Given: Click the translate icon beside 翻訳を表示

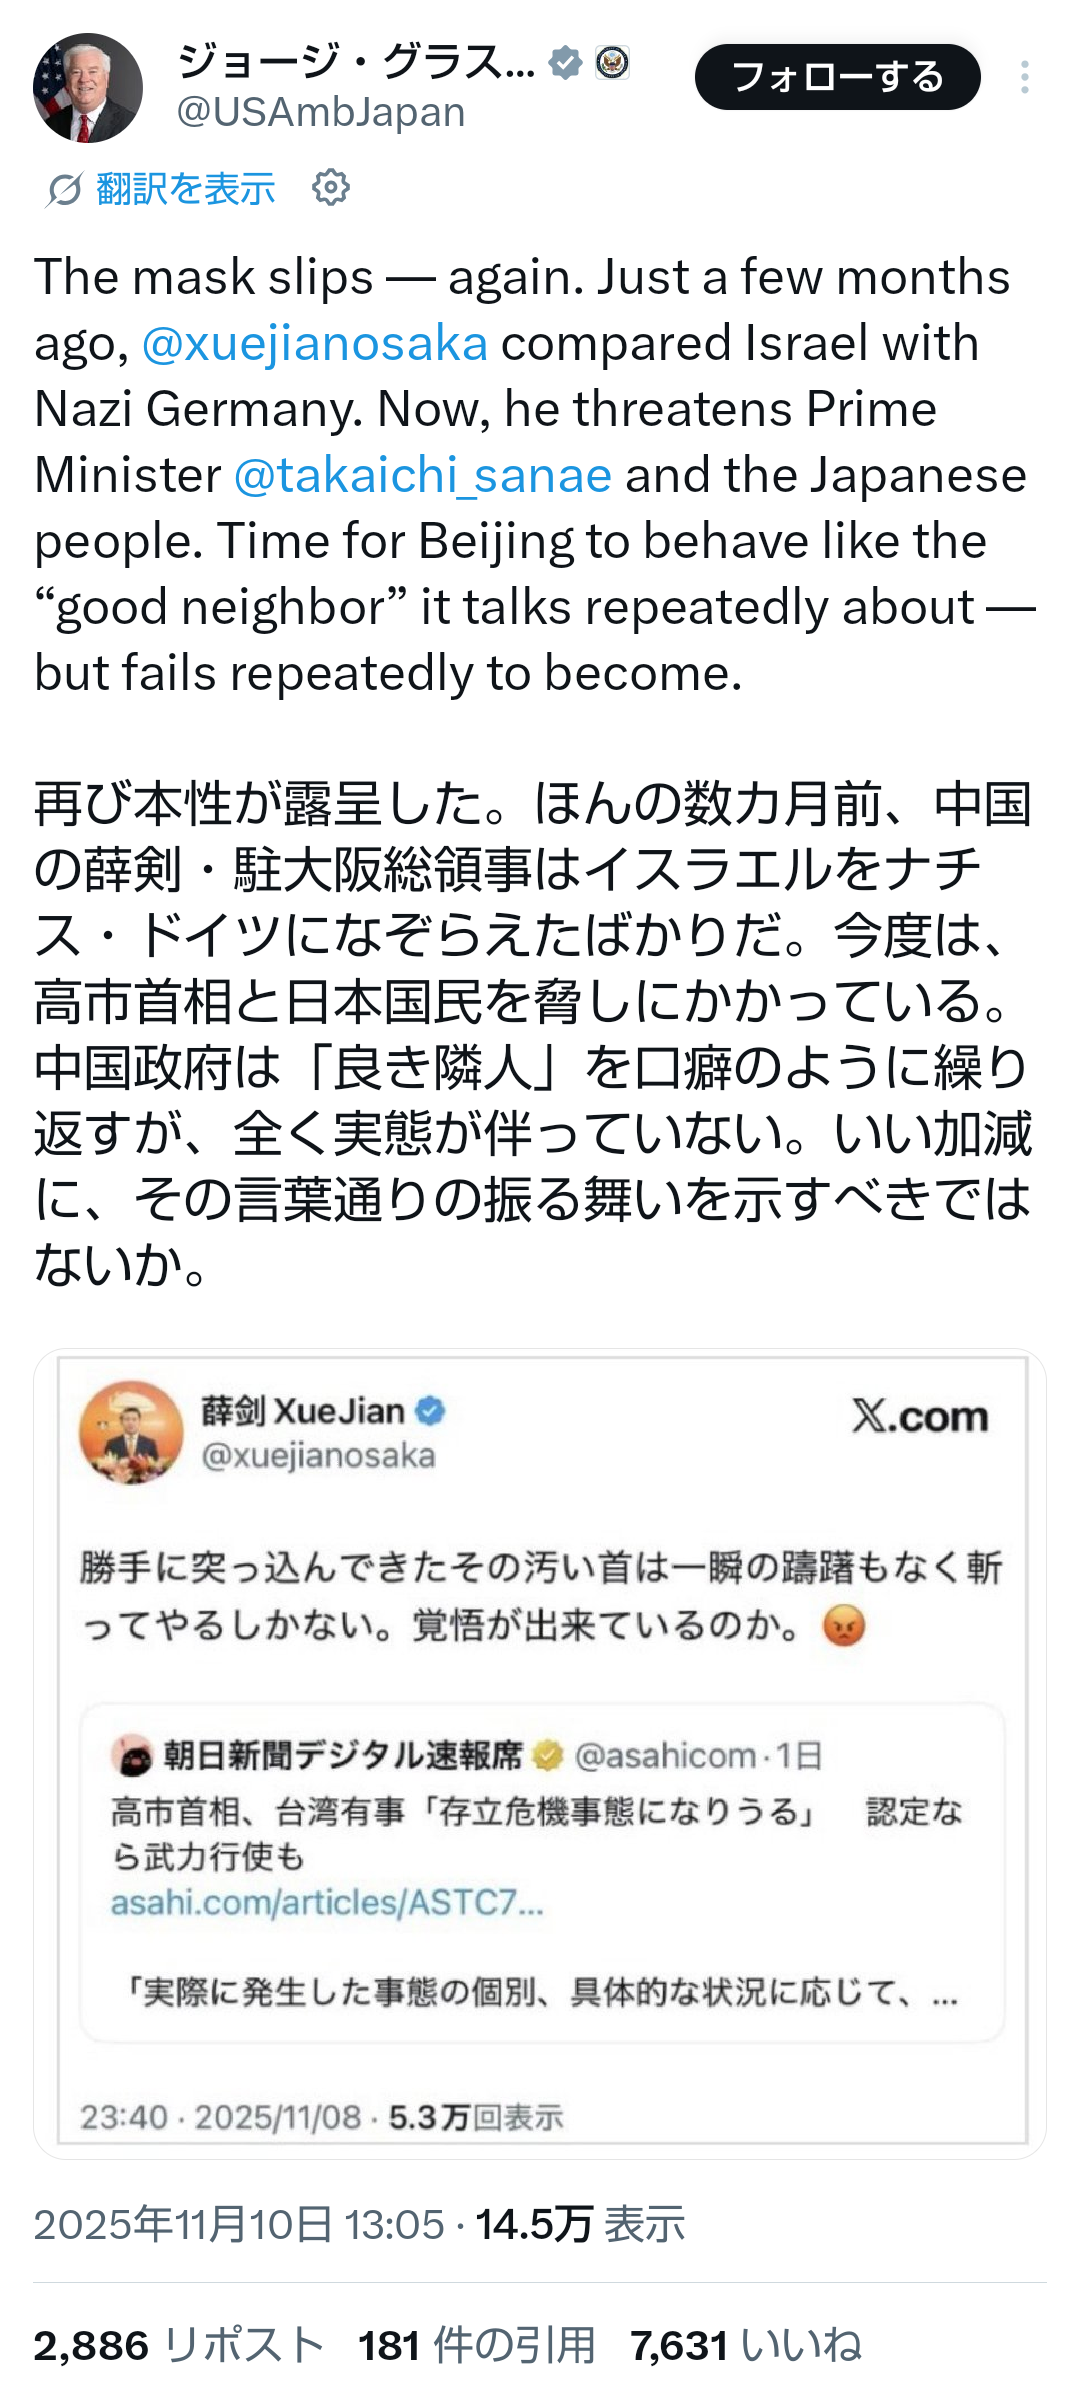Looking at the screenshot, I should [x=64, y=188].
